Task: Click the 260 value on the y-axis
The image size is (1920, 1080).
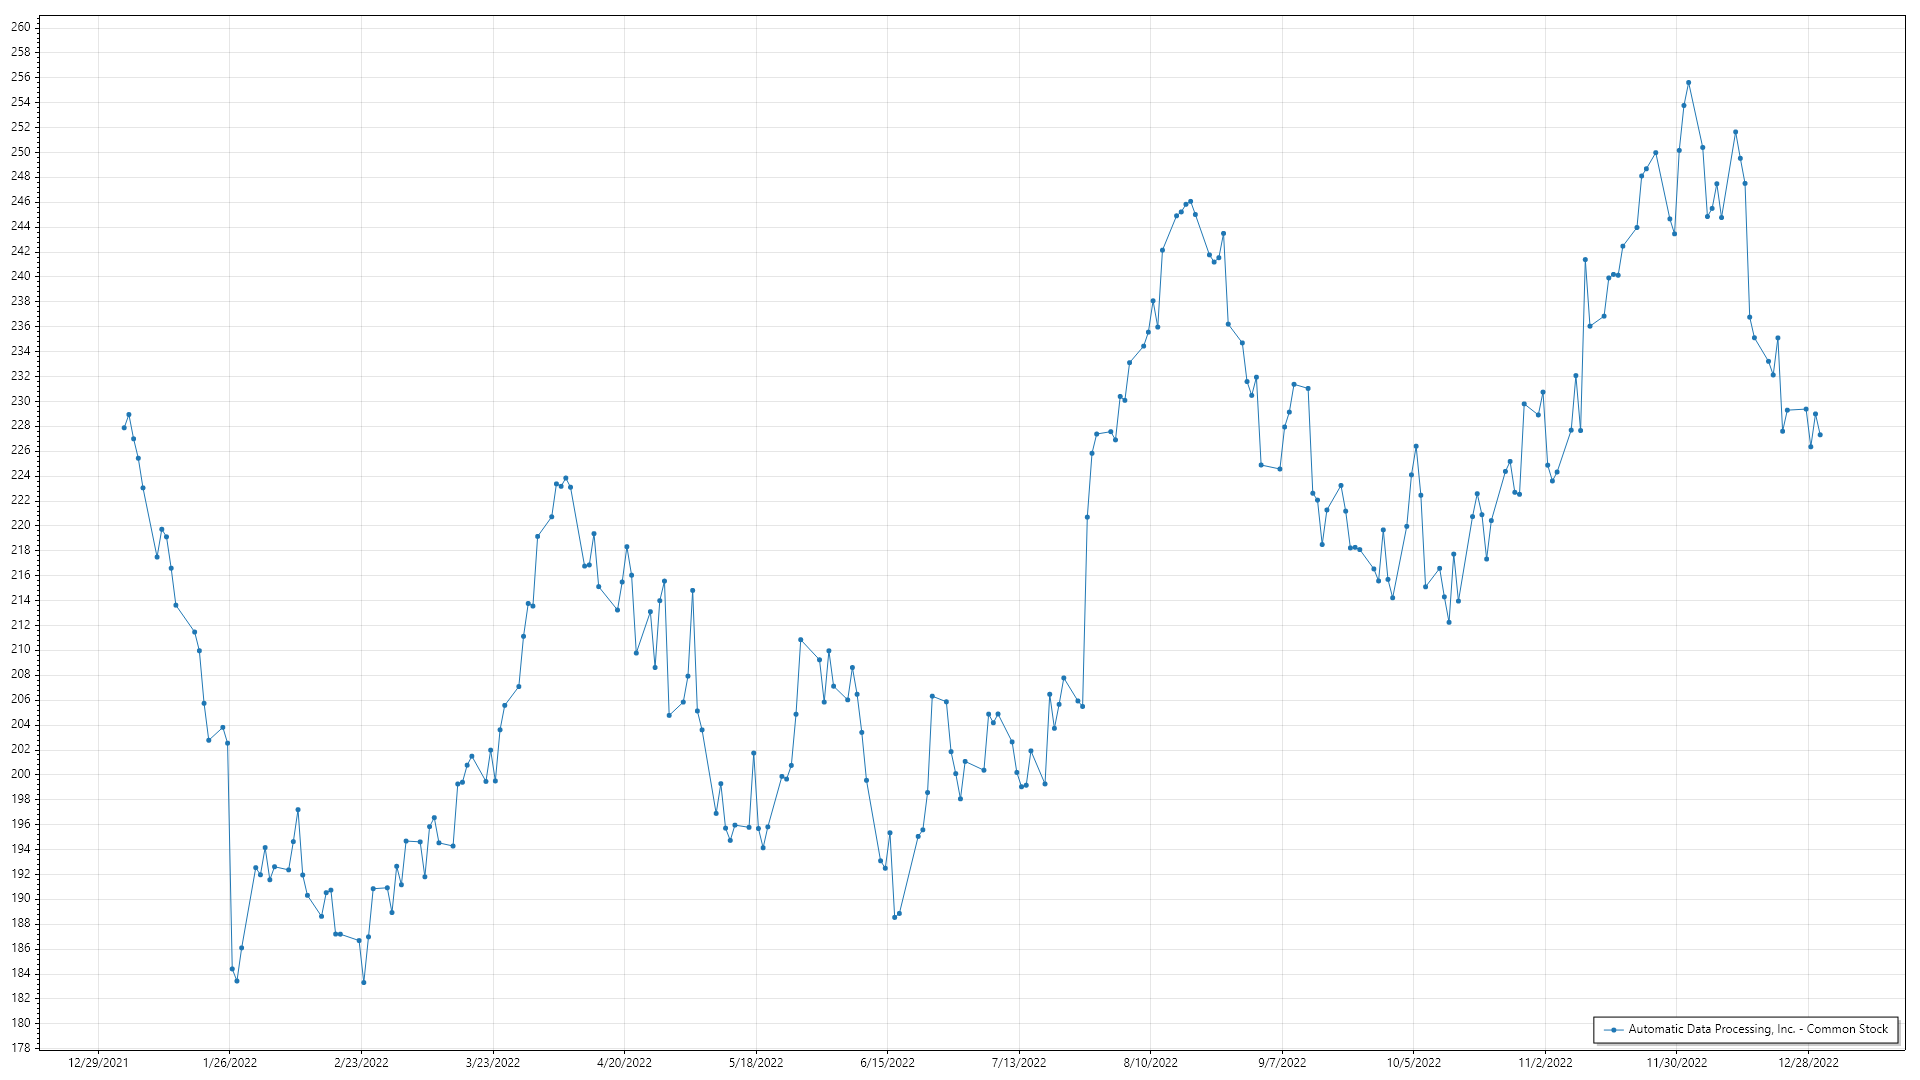Action: [x=21, y=27]
